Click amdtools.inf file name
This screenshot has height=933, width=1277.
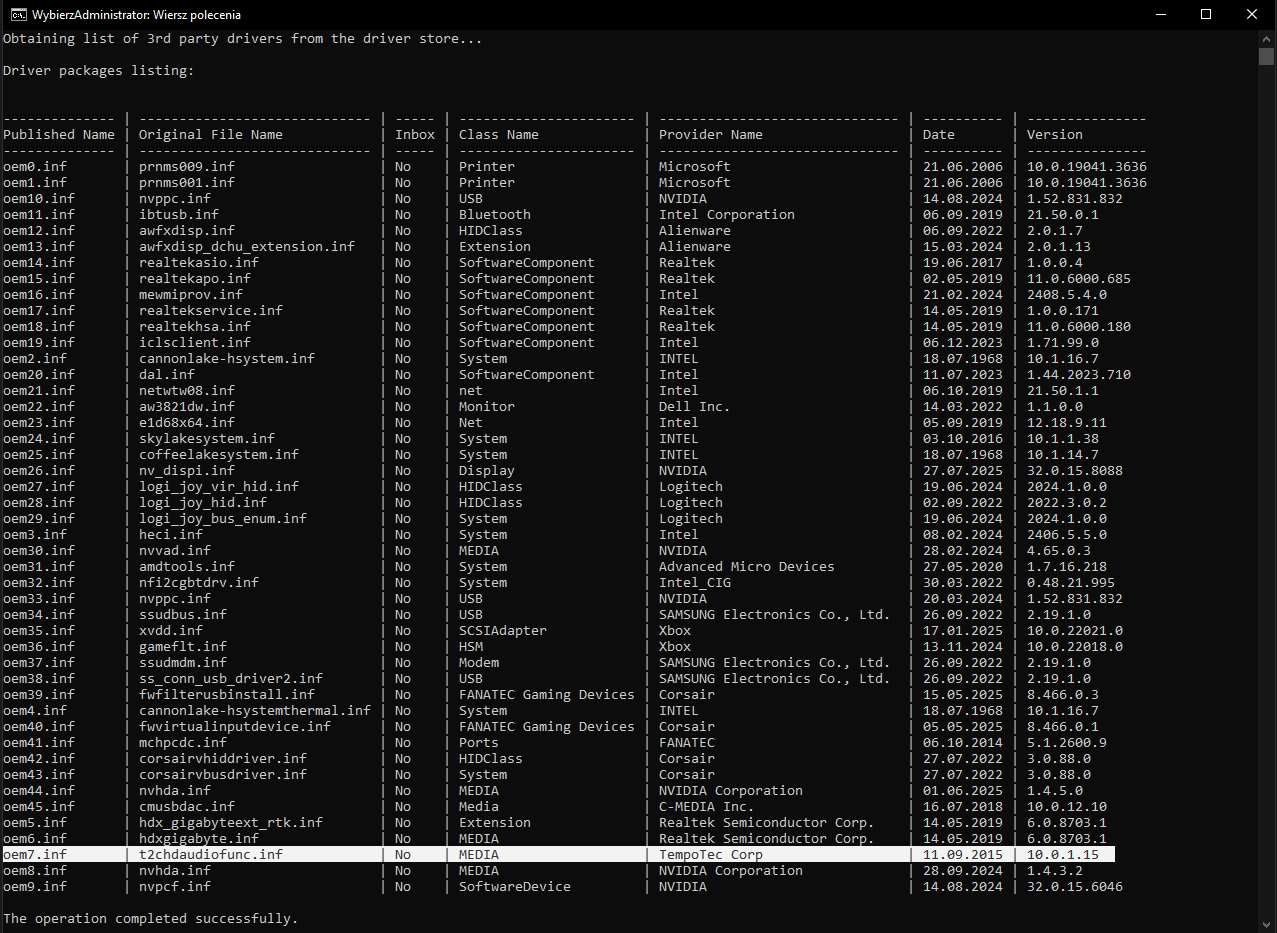coord(187,567)
